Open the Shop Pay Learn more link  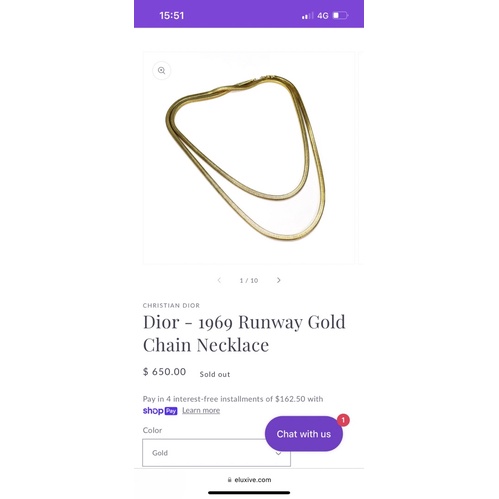(201, 410)
